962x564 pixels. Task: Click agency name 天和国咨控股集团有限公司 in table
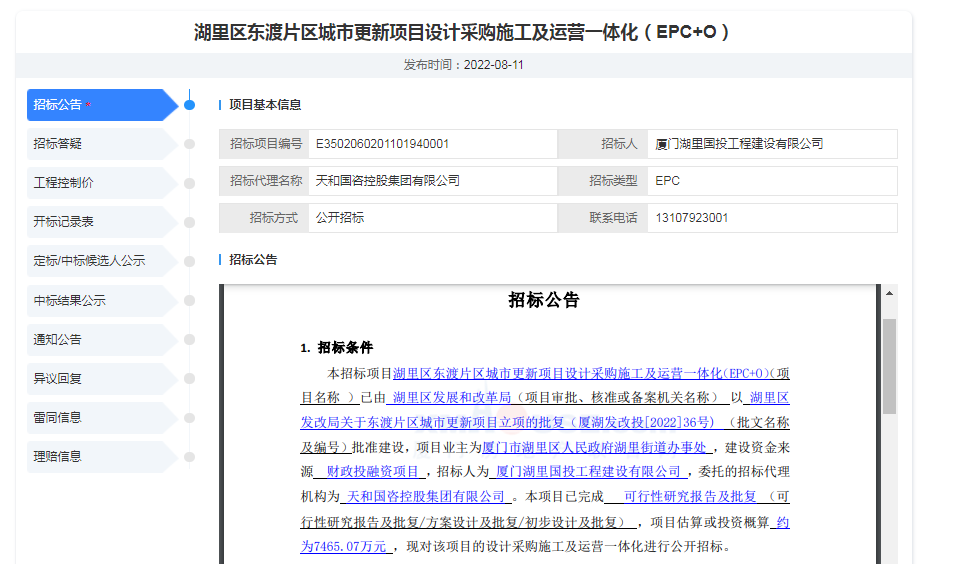click(387, 181)
